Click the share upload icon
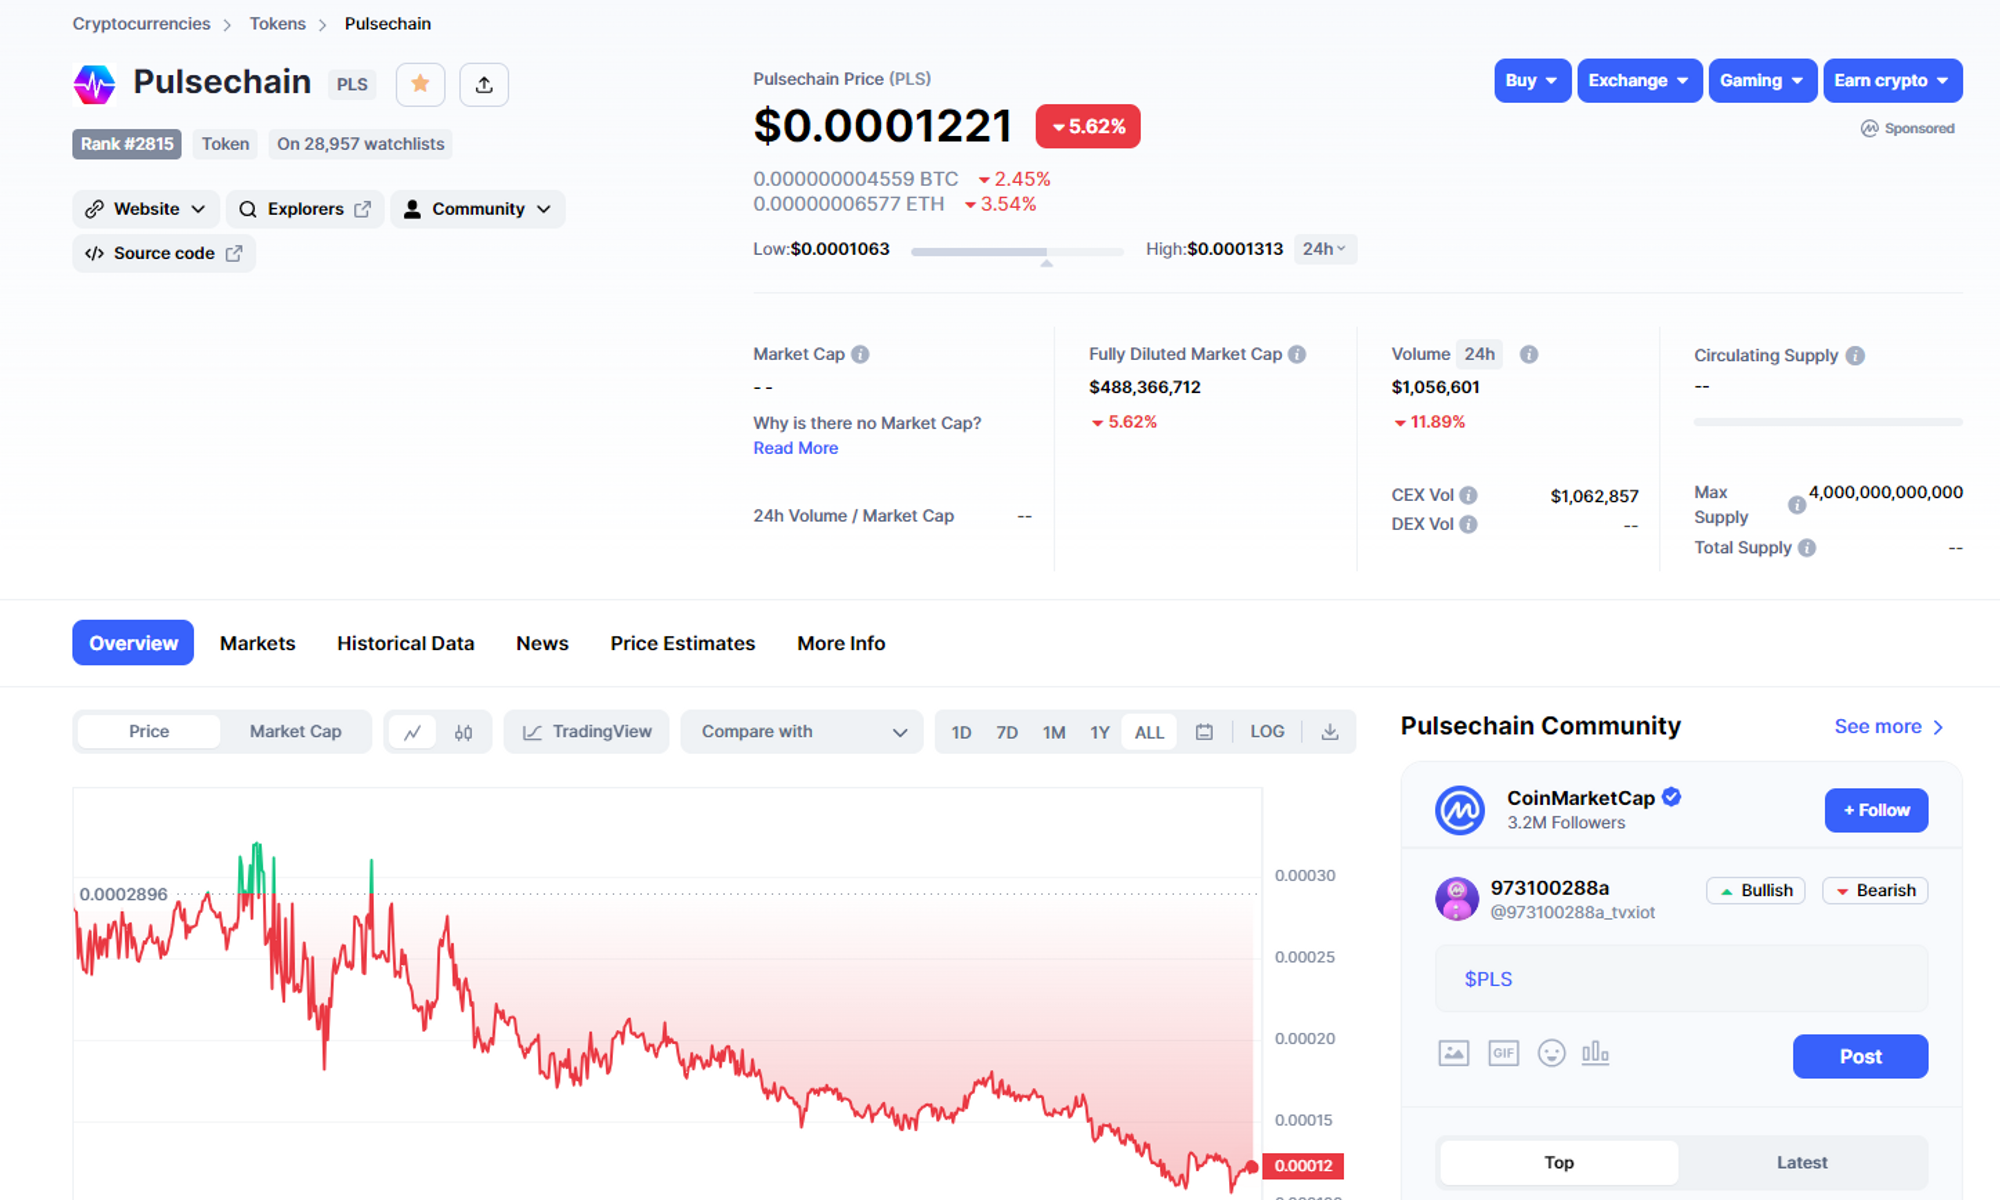This screenshot has width=2000, height=1200. (484, 84)
